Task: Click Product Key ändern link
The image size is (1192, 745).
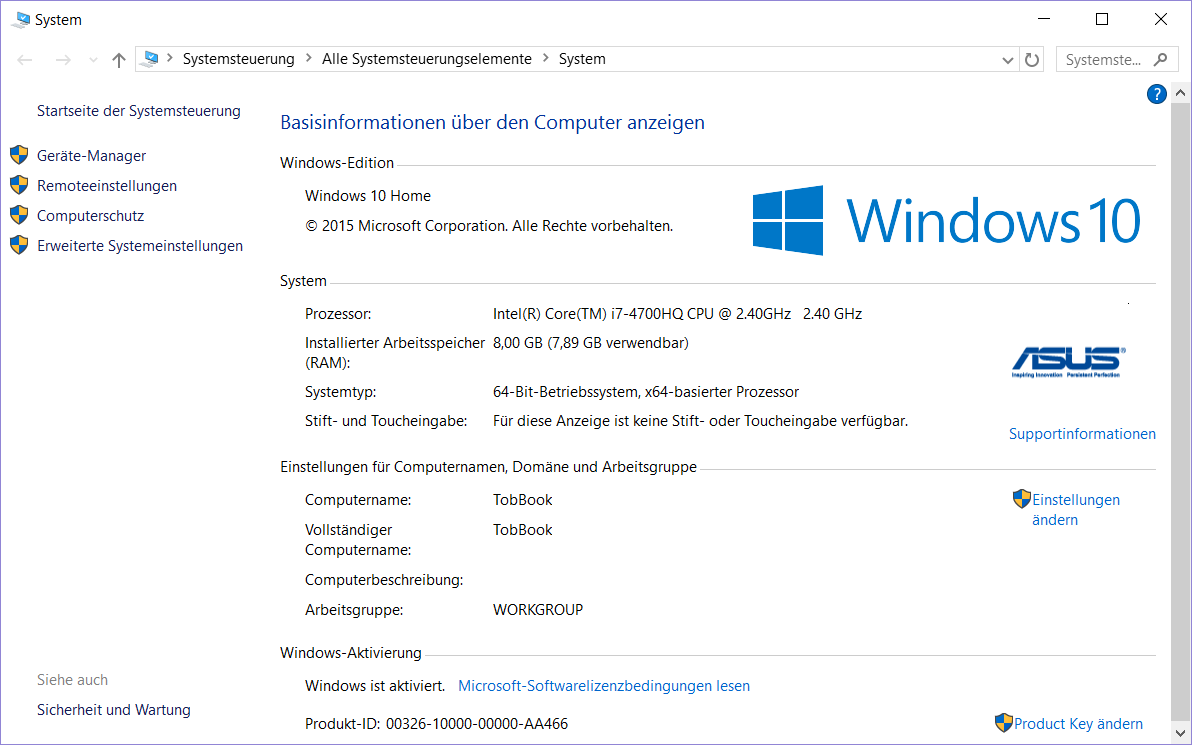Action: click(1078, 724)
